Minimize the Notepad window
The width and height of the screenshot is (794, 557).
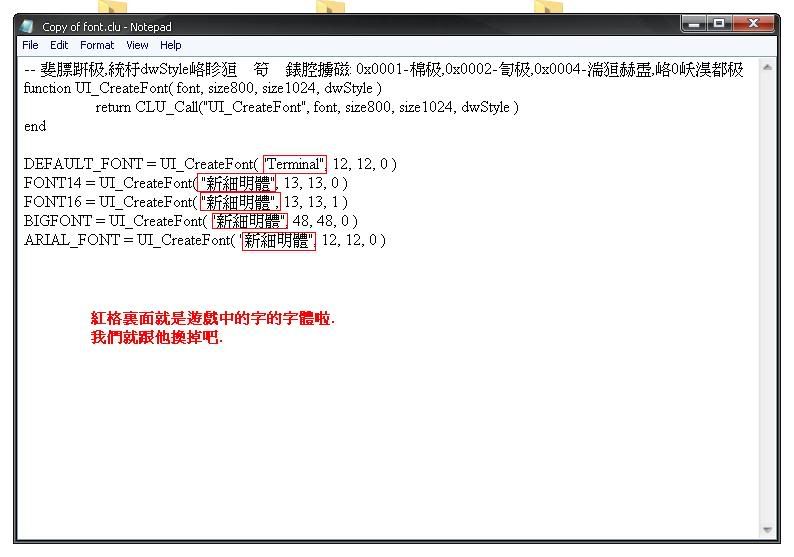coord(694,23)
